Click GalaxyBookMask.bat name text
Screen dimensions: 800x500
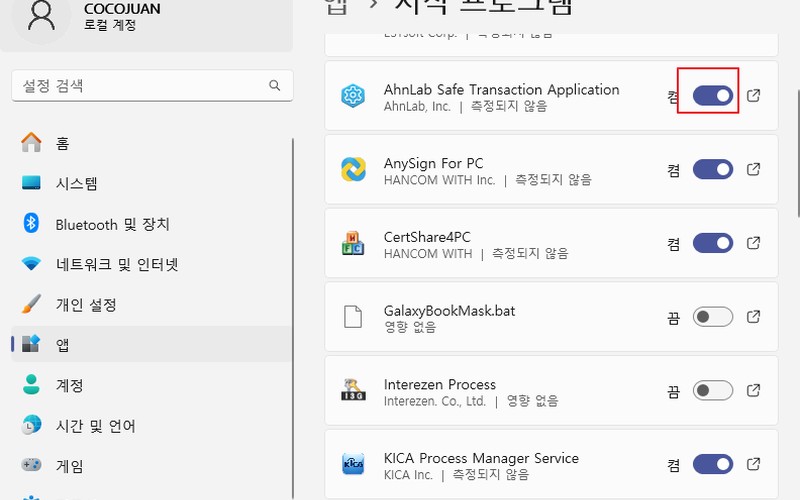click(449, 311)
